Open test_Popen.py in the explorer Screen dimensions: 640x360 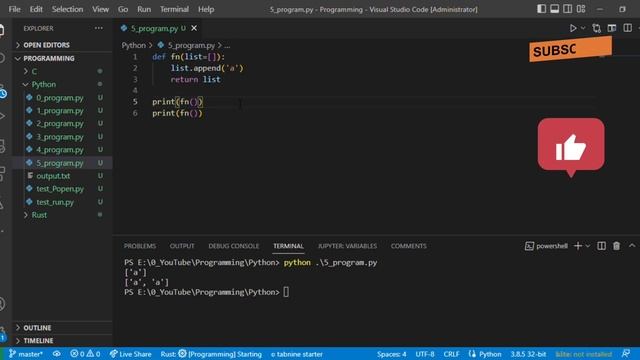point(60,189)
